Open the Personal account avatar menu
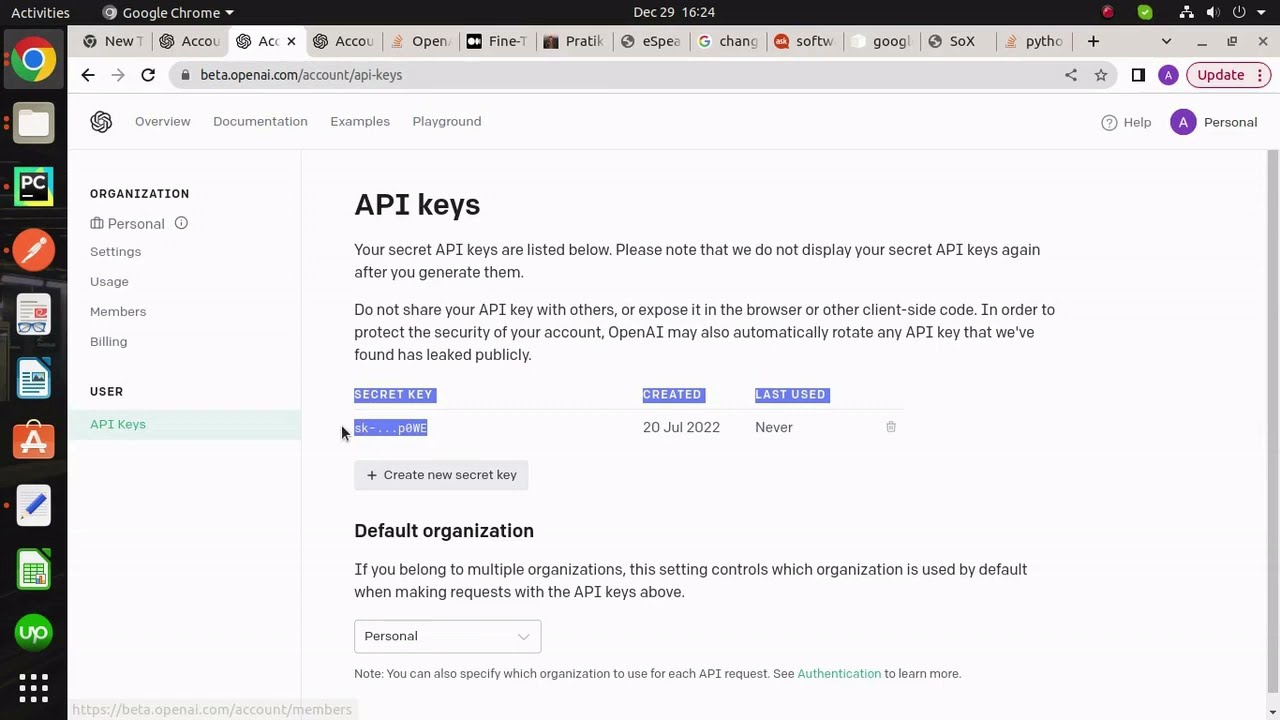Image resolution: width=1280 pixels, height=720 pixels. point(1183,122)
